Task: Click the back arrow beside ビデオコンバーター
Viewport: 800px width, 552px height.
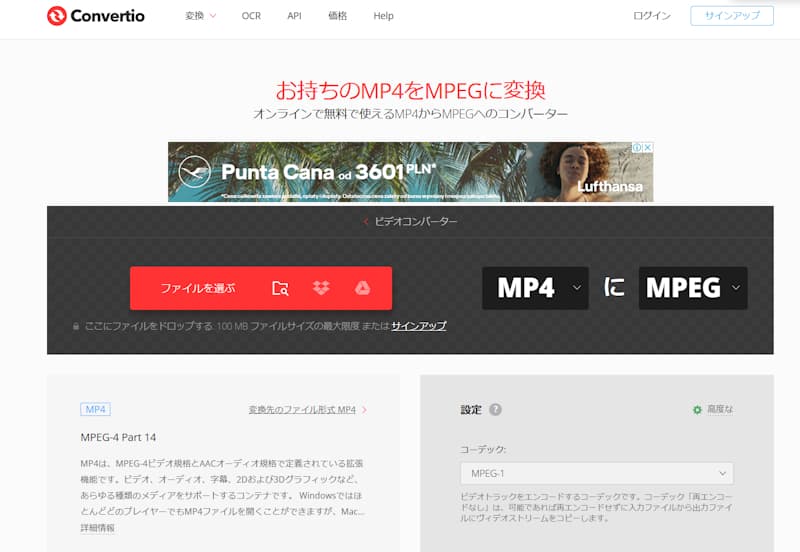Action: point(366,221)
